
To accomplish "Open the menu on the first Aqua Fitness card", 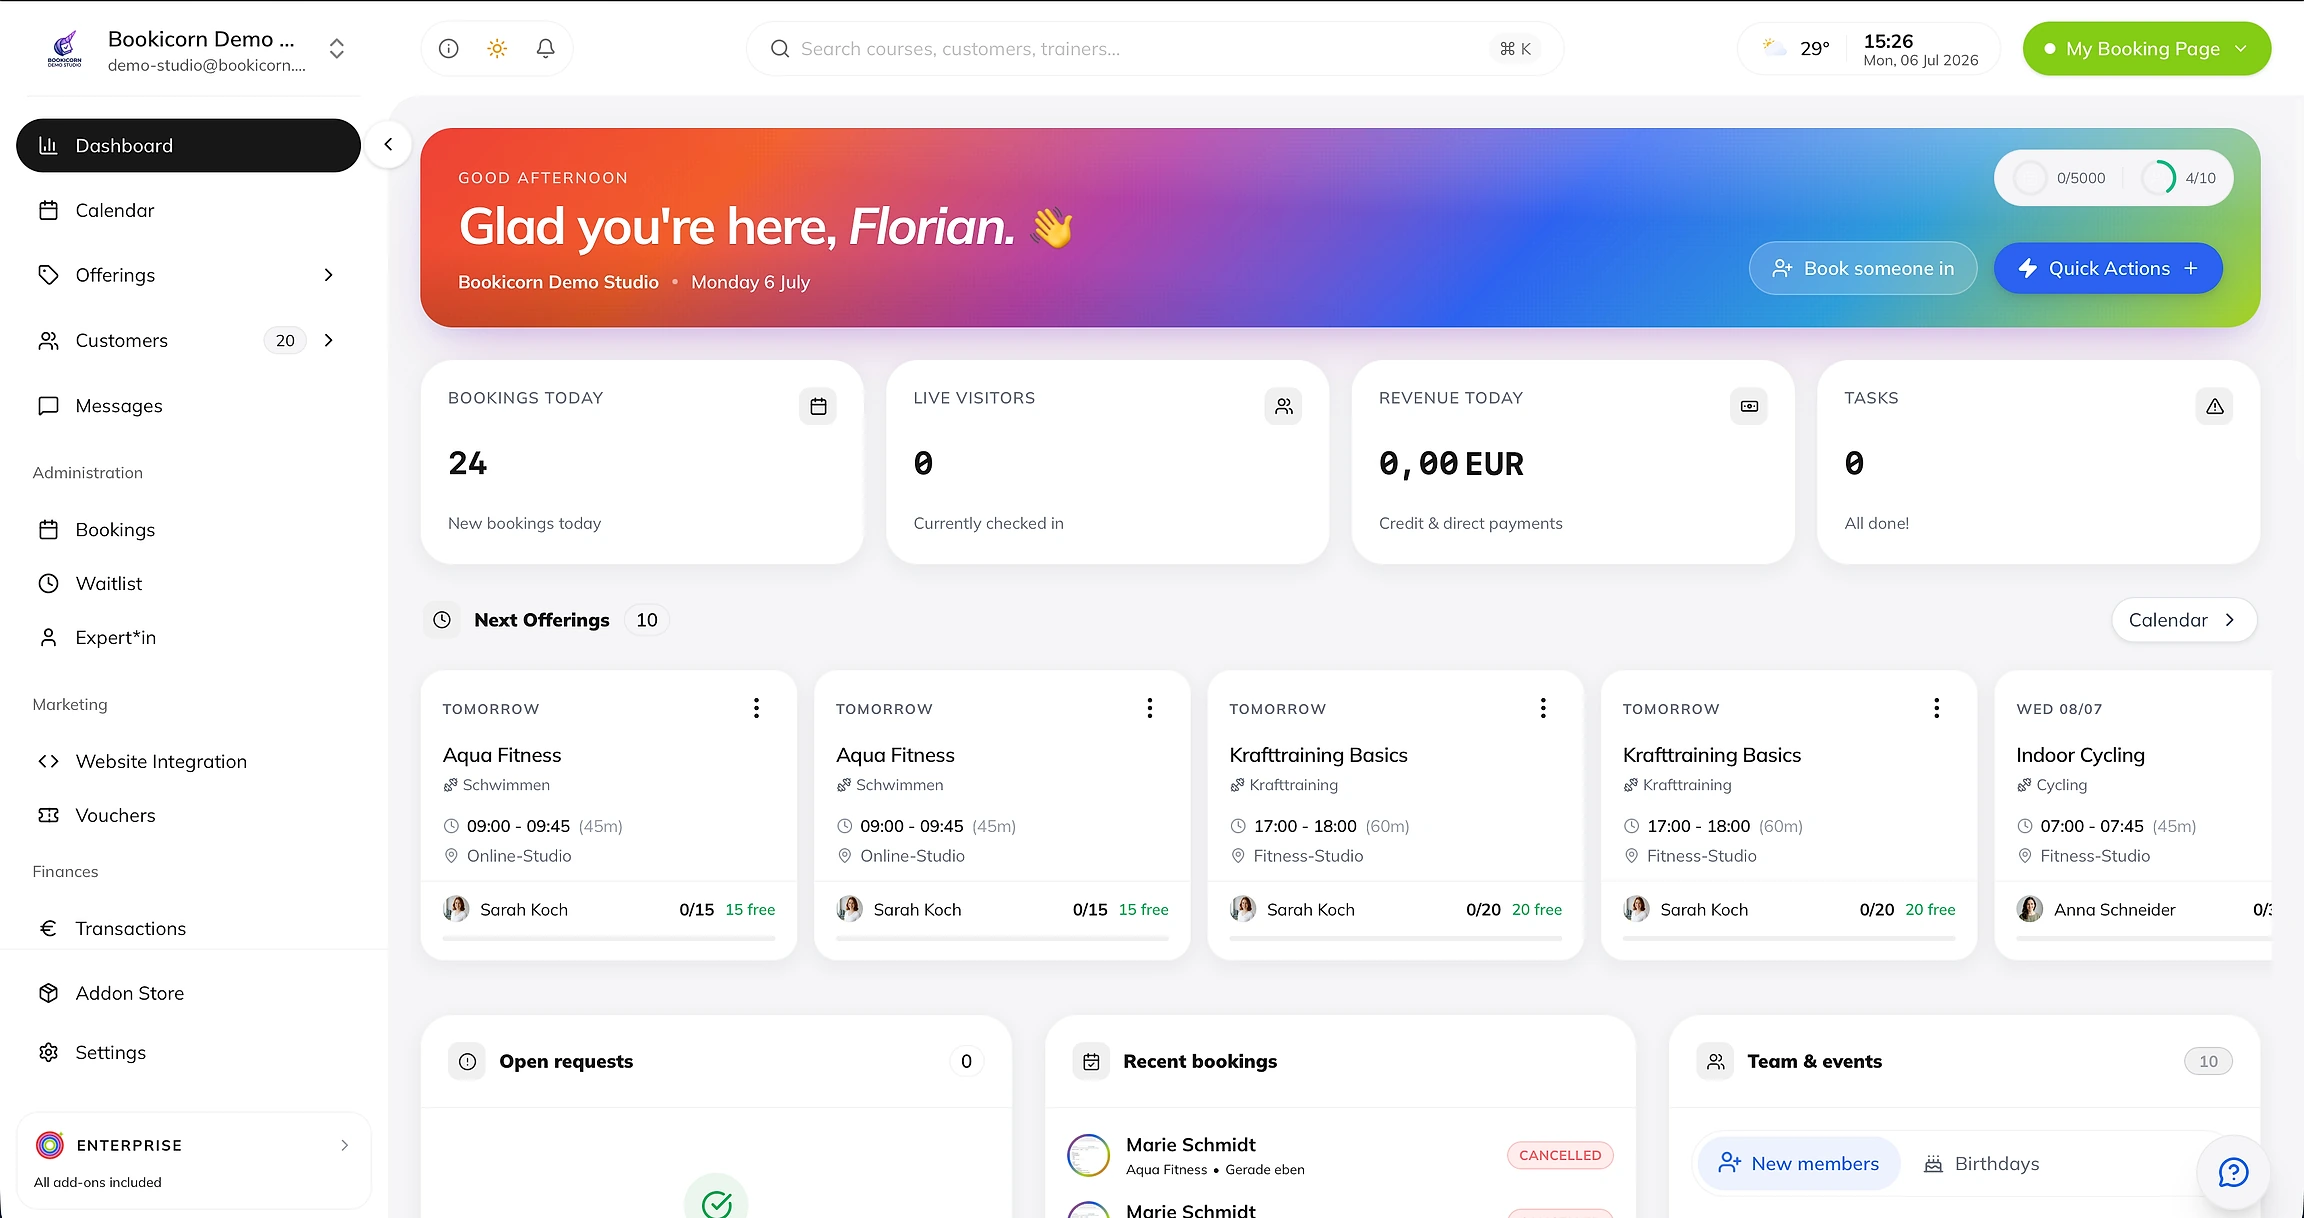I will [x=757, y=708].
